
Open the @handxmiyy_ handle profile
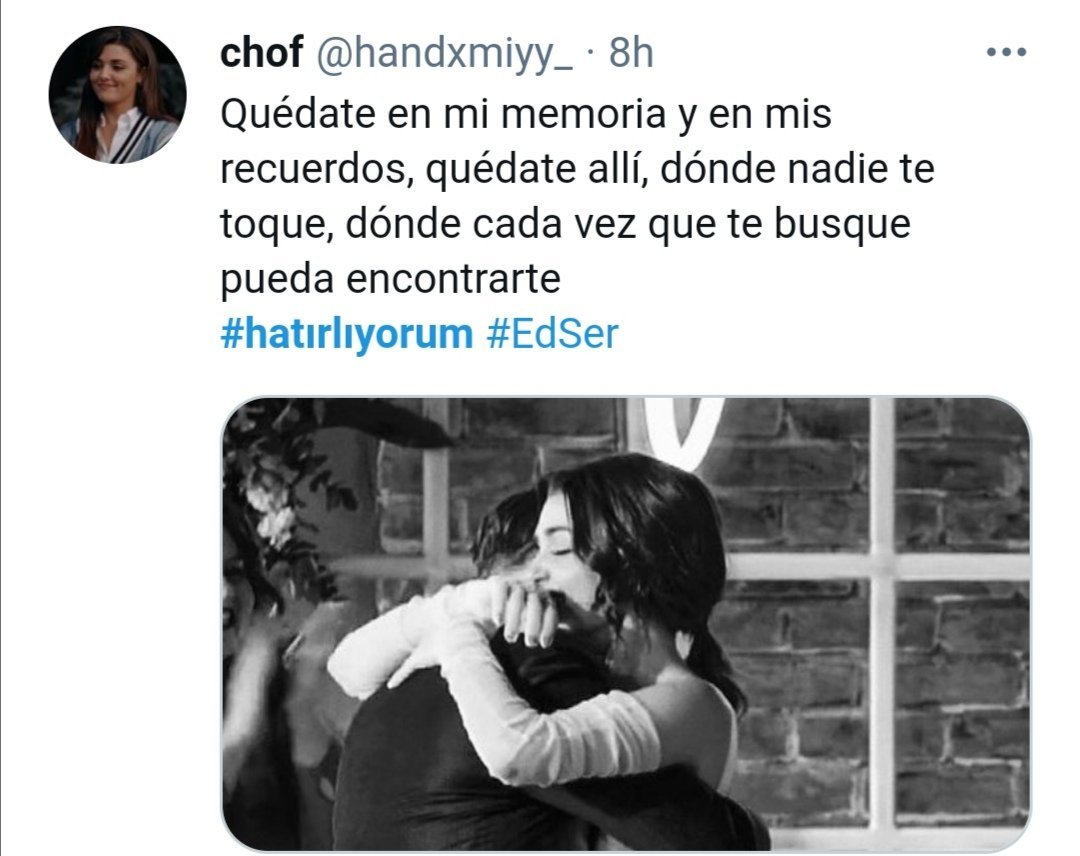[444, 53]
